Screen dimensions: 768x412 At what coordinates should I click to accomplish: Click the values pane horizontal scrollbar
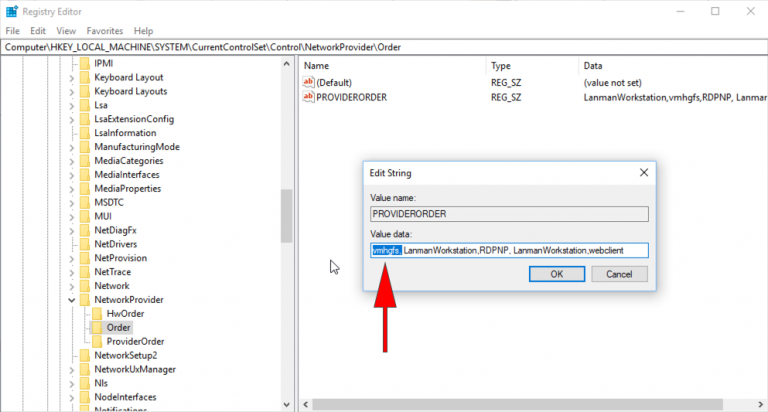[518, 405]
